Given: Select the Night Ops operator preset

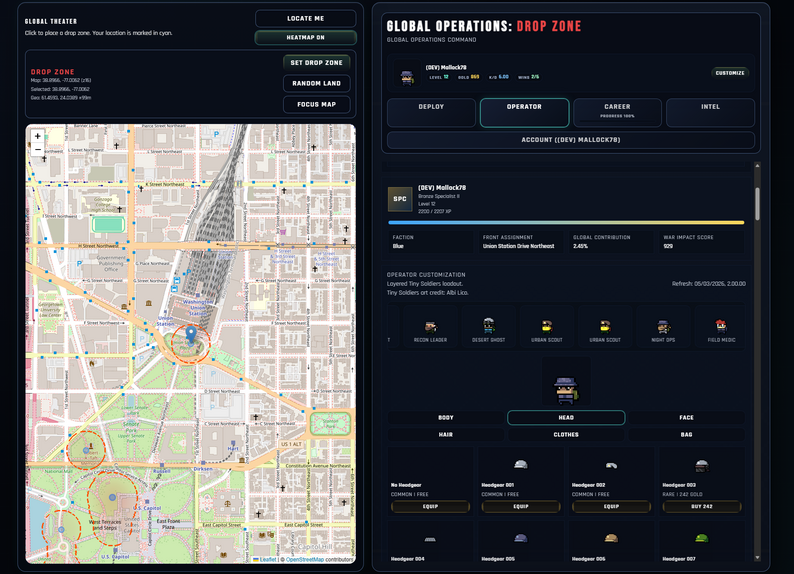Looking at the screenshot, I should 663,327.
